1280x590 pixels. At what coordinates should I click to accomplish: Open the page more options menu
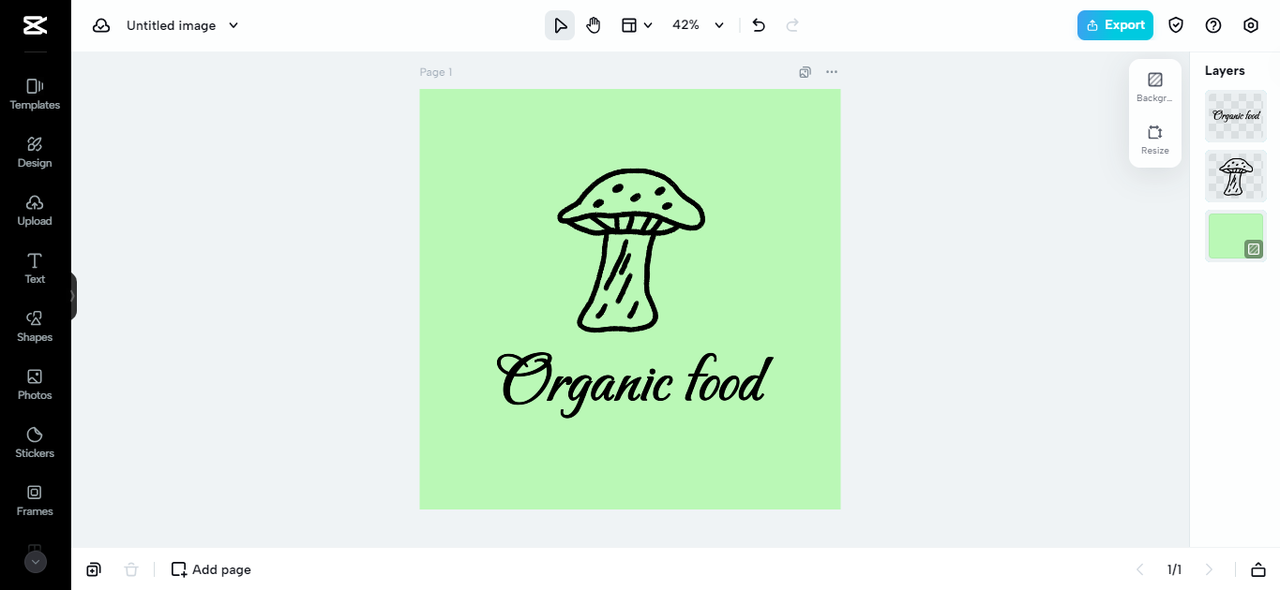coord(832,72)
